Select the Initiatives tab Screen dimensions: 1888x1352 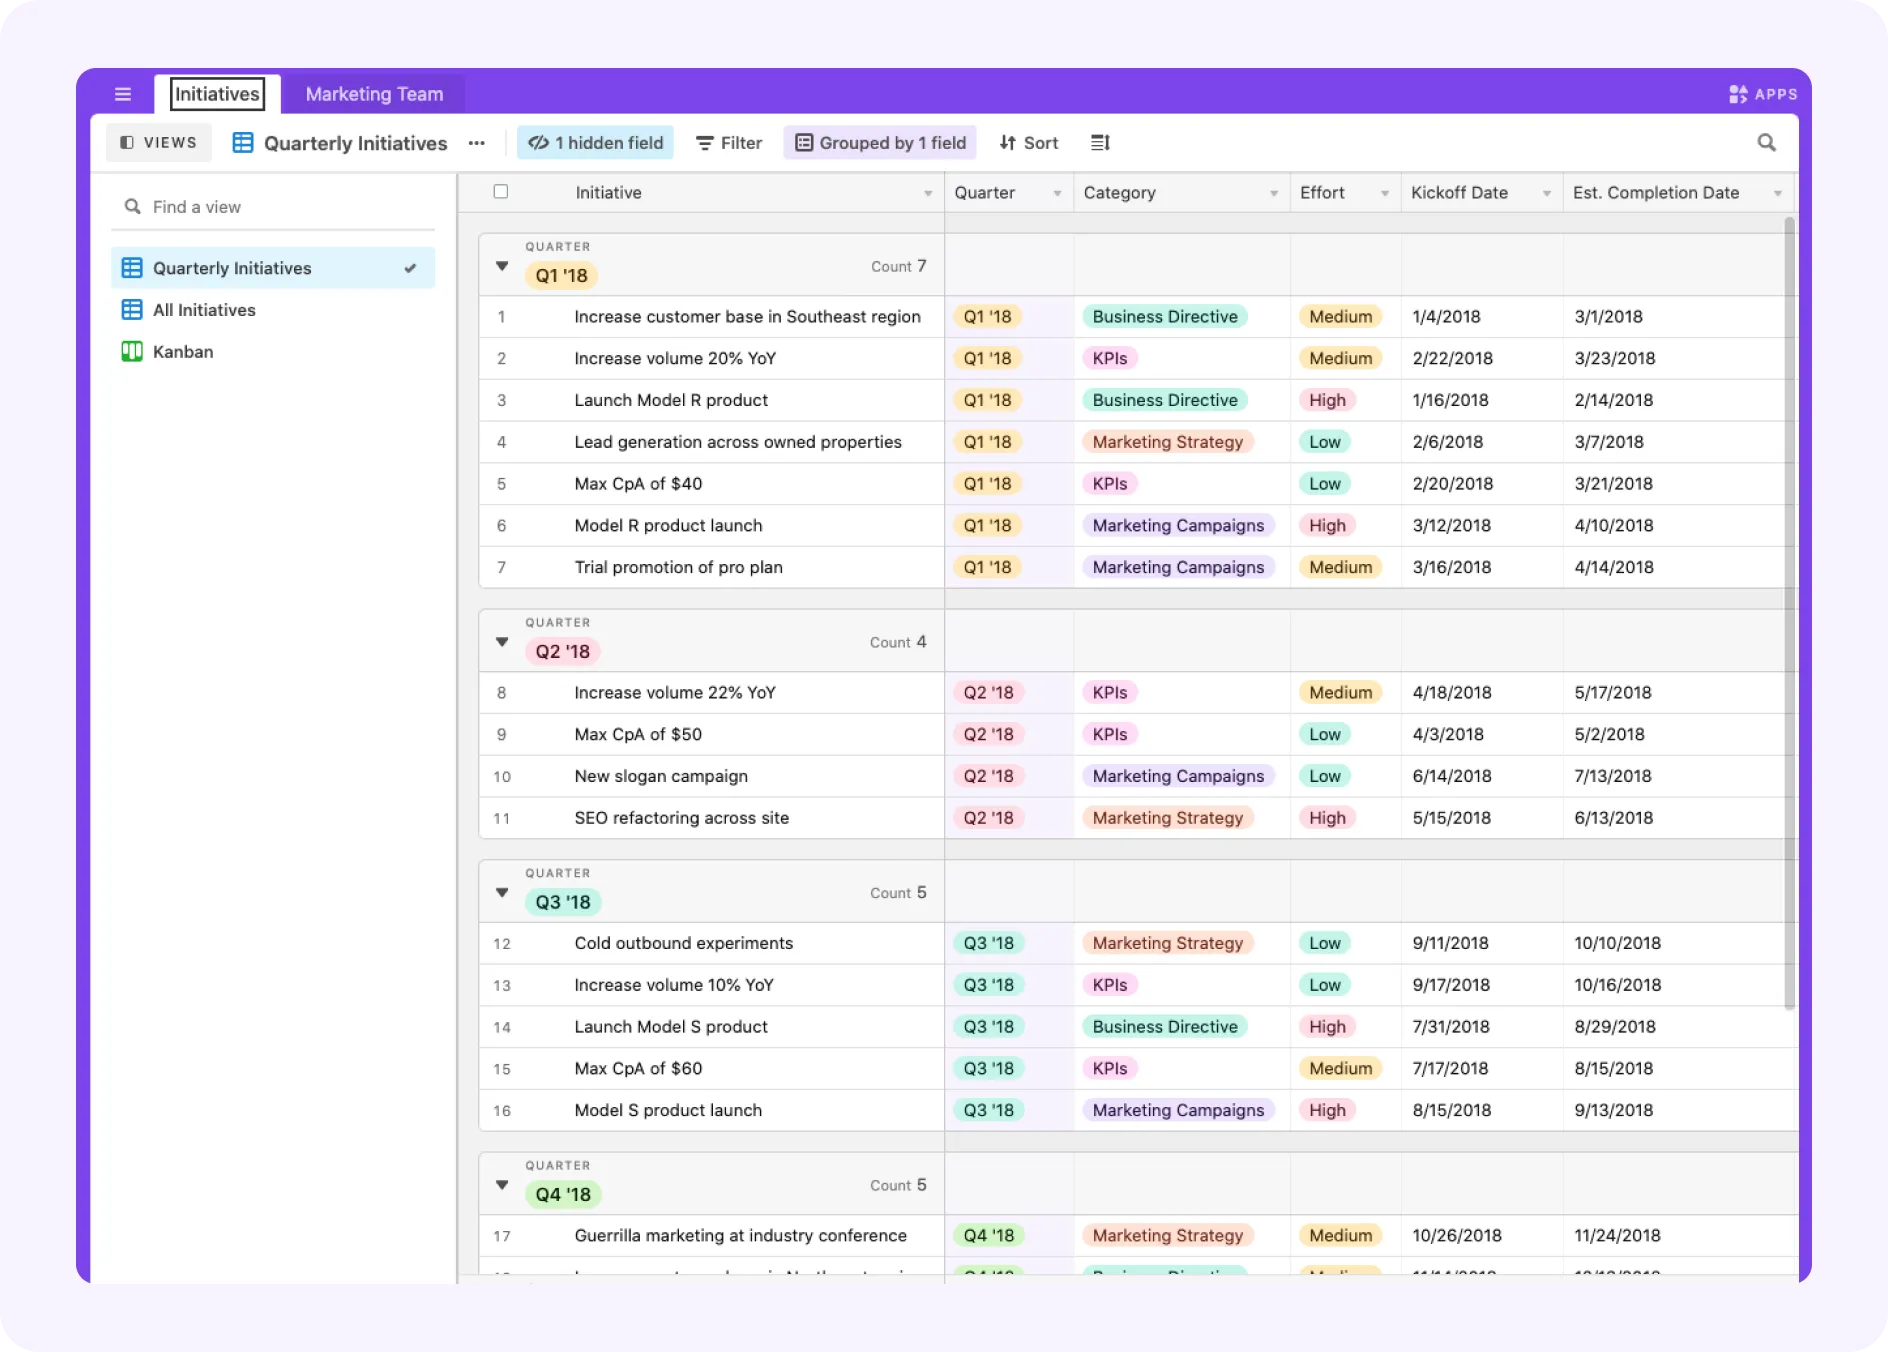(x=217, y=94)
